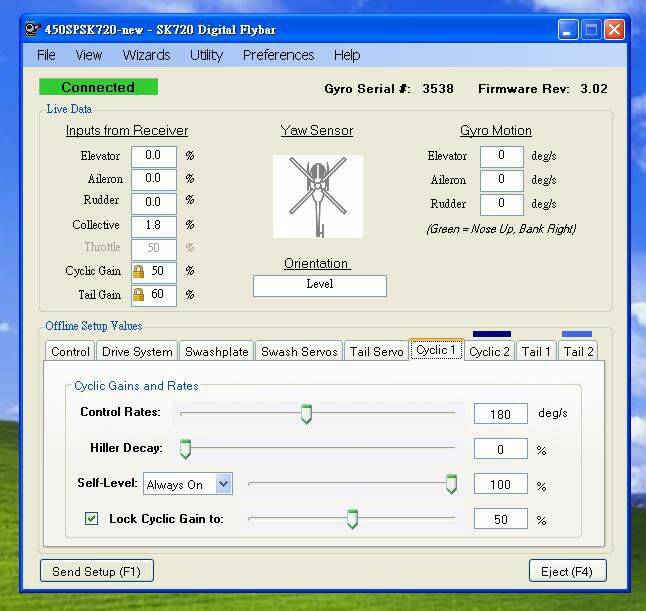Click the Gyro Motion Elevator field
Viewport: 646px width, 611px height.
(x=502, y=156)
